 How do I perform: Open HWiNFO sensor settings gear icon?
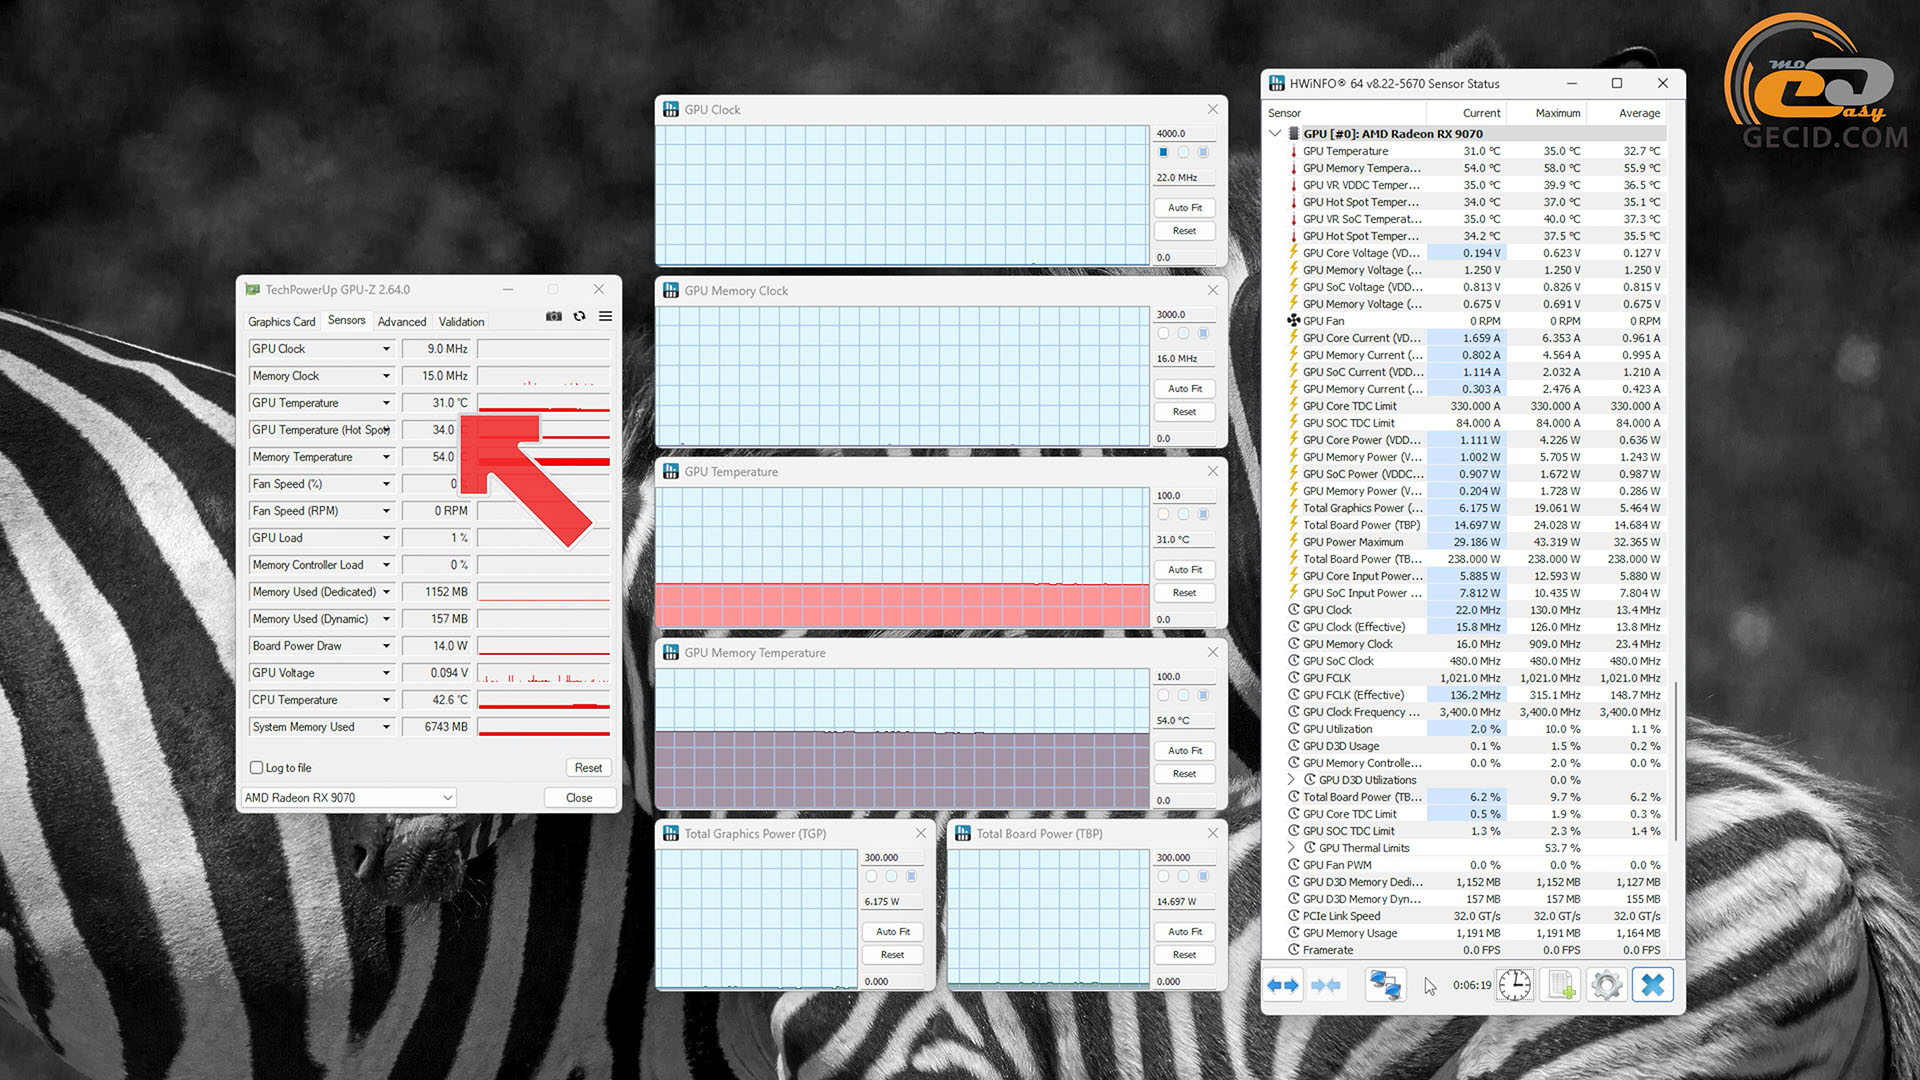pyautogui.click(x=1607, y=985)
